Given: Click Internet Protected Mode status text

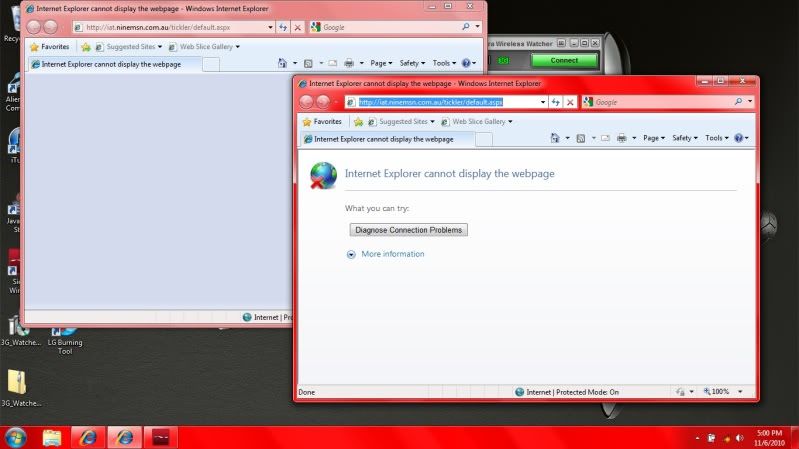Looking at the screenshot, I should pos(572,392).
